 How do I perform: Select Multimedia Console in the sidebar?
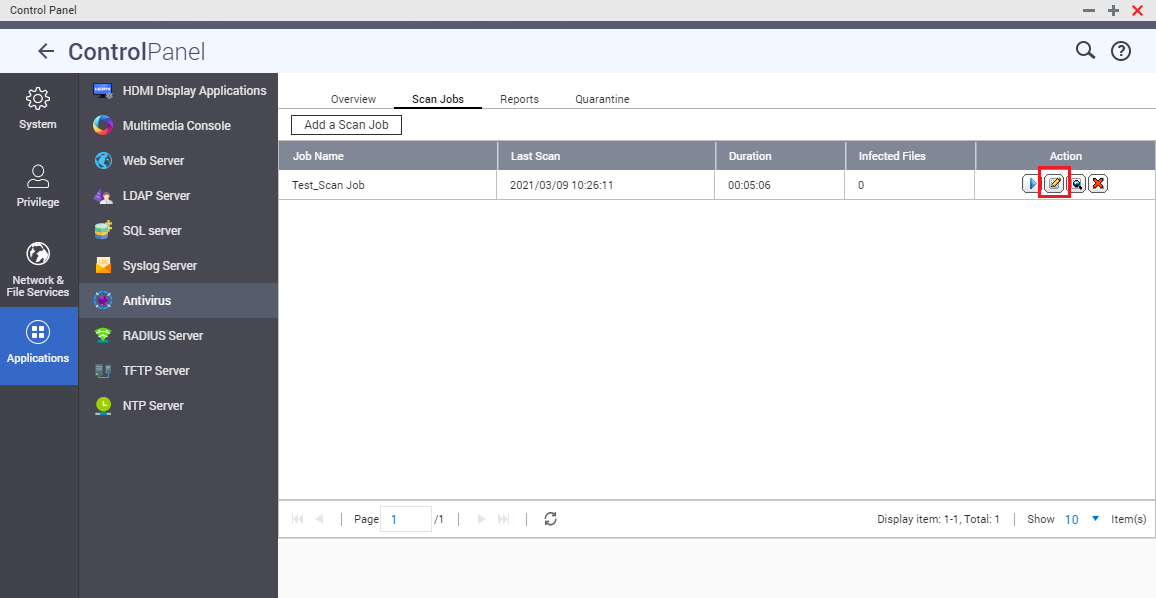[x=176, y=126]
